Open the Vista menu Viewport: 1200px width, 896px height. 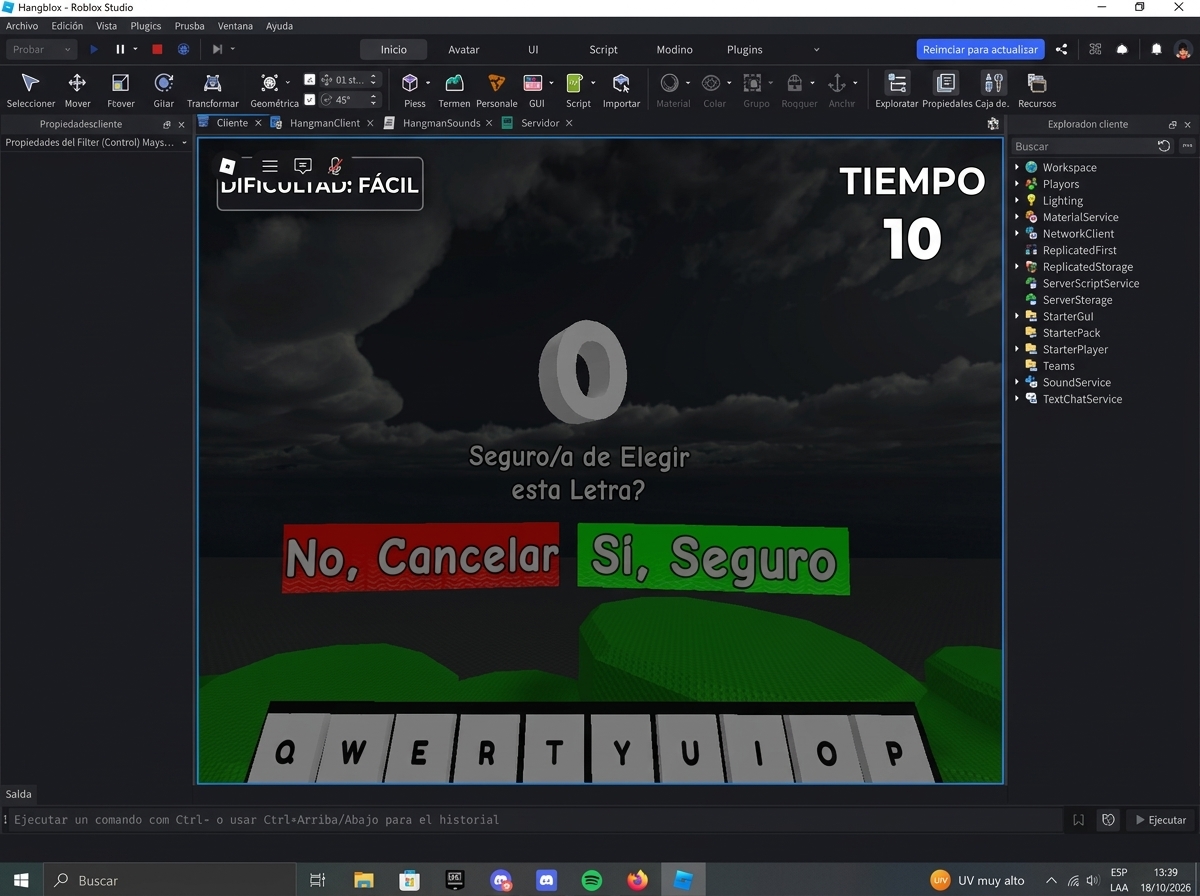coord(106,26)
